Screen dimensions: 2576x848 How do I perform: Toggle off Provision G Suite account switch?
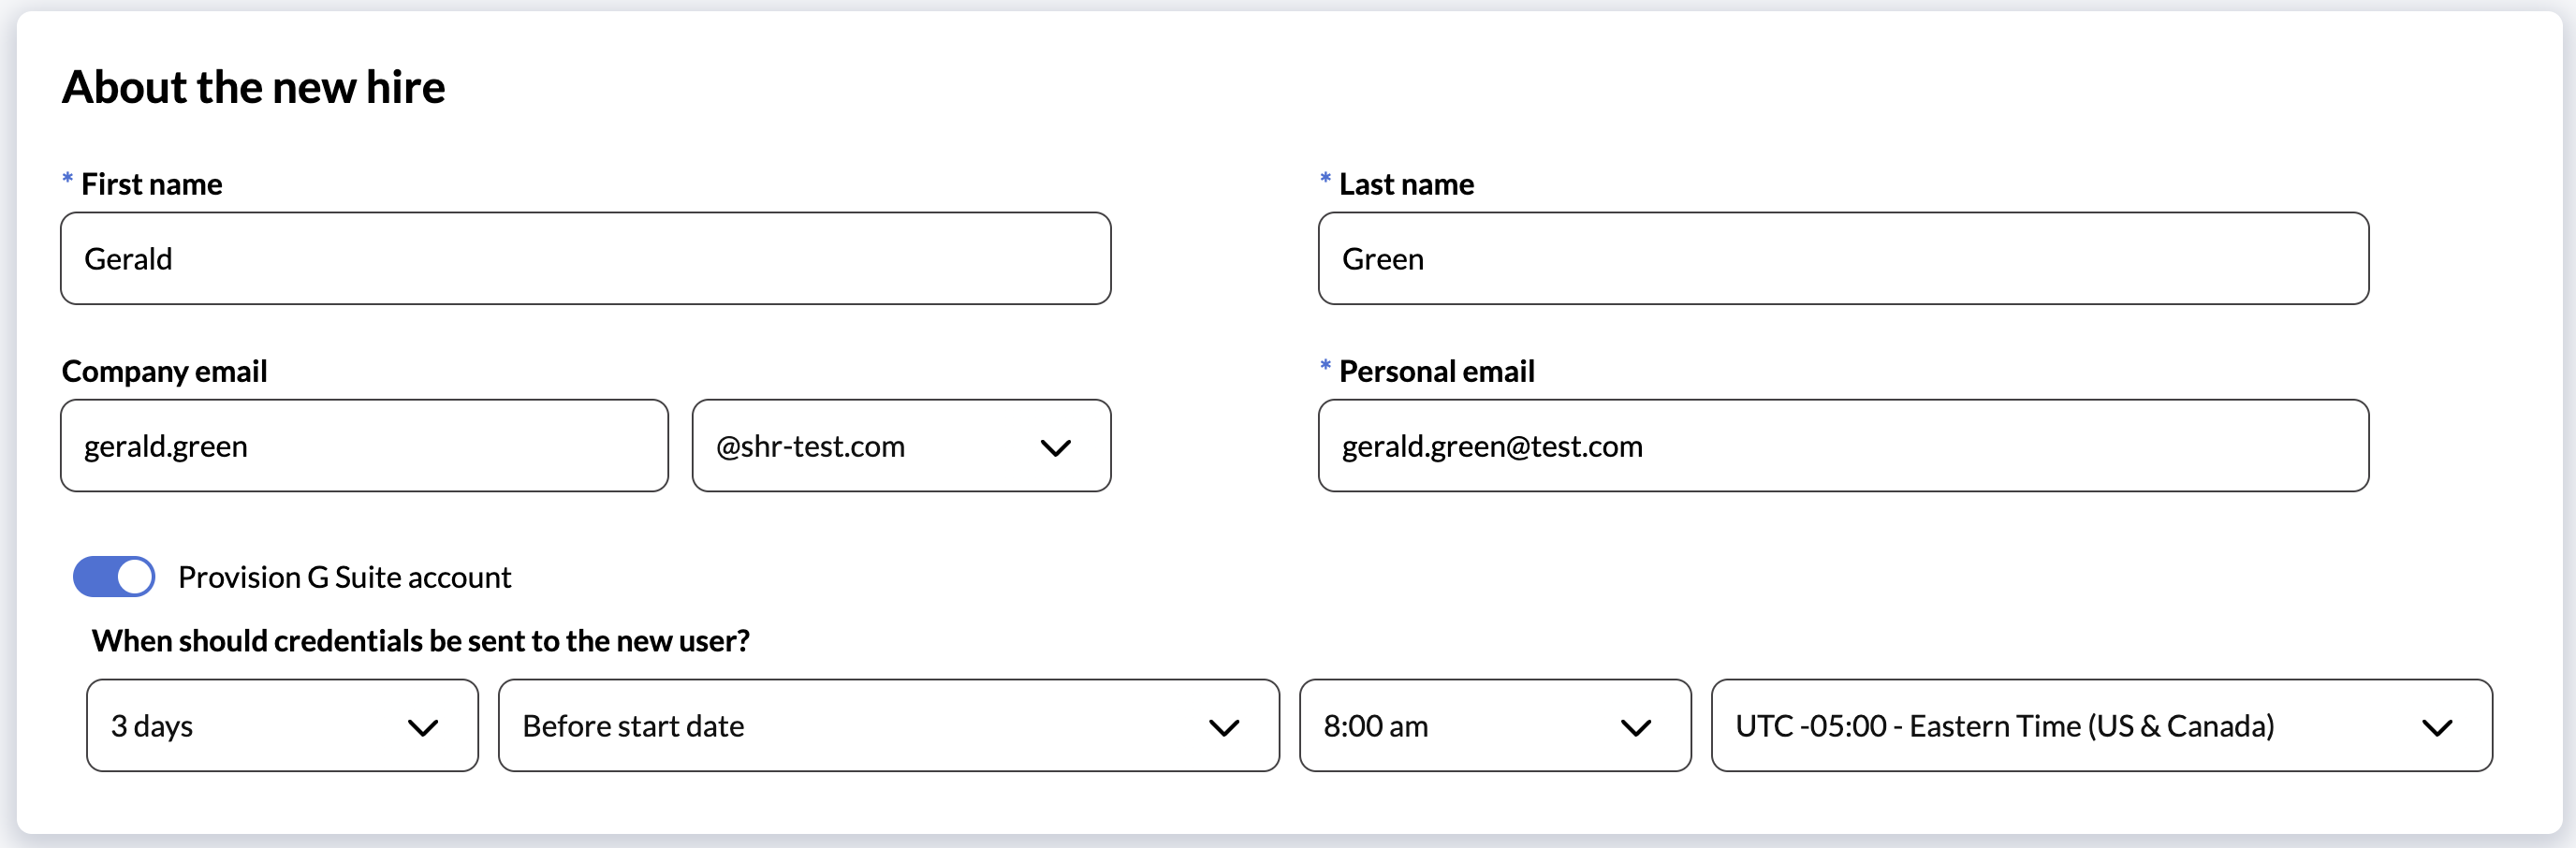coord(114,577)
